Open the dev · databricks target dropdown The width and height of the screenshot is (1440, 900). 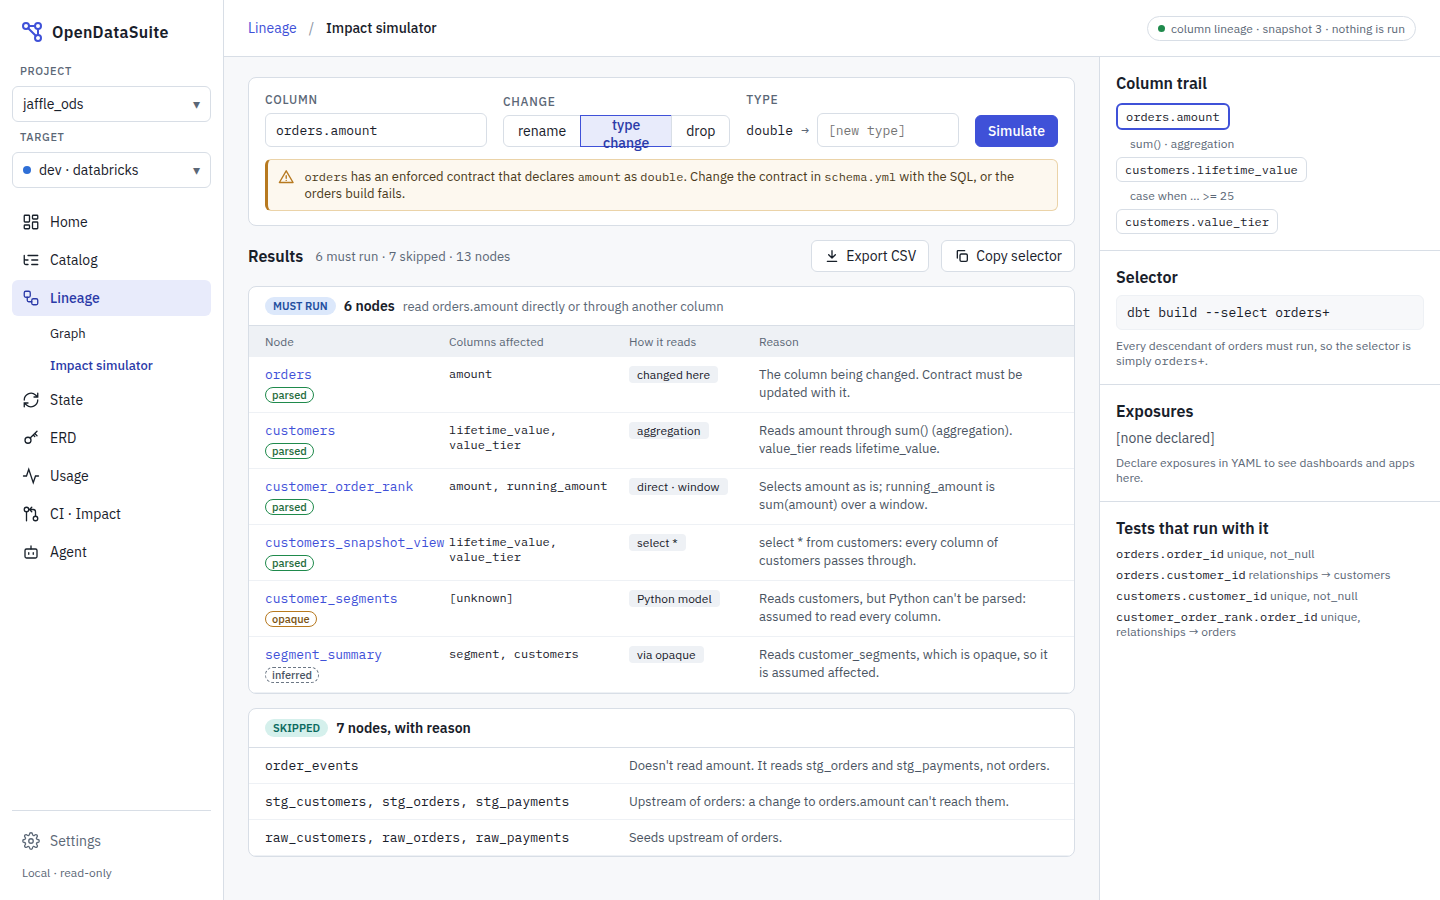click(x=111, y=170)
